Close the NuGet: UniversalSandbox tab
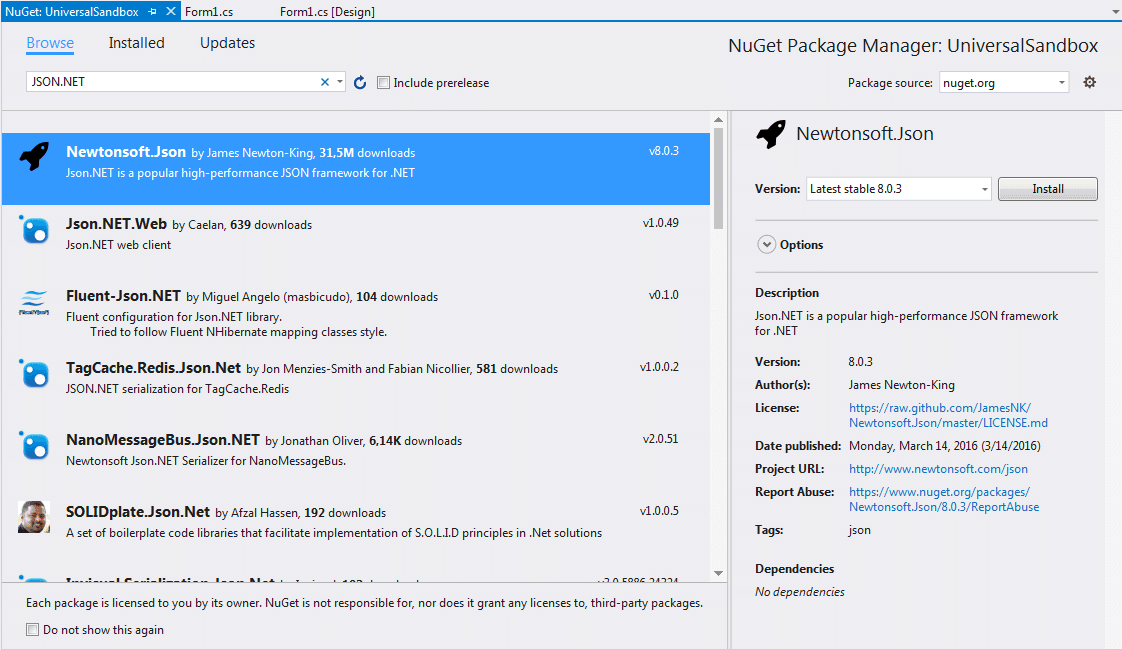The image size is (1122, 650). coord(171,11)
